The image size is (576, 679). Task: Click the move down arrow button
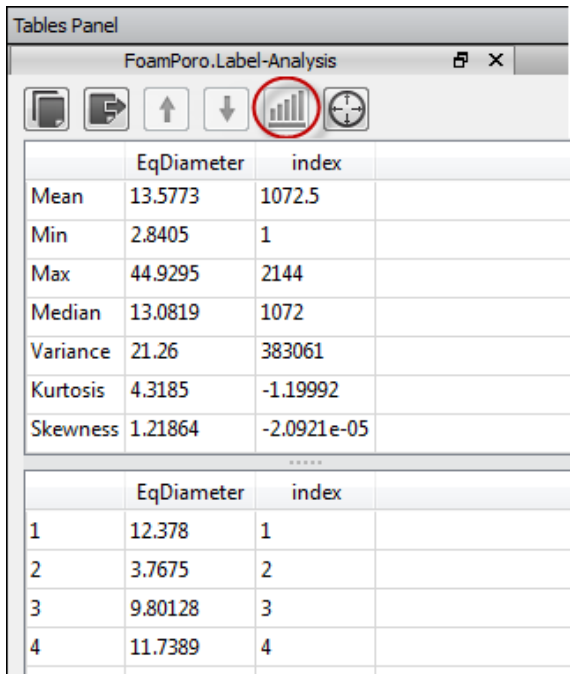click(226, 109)
